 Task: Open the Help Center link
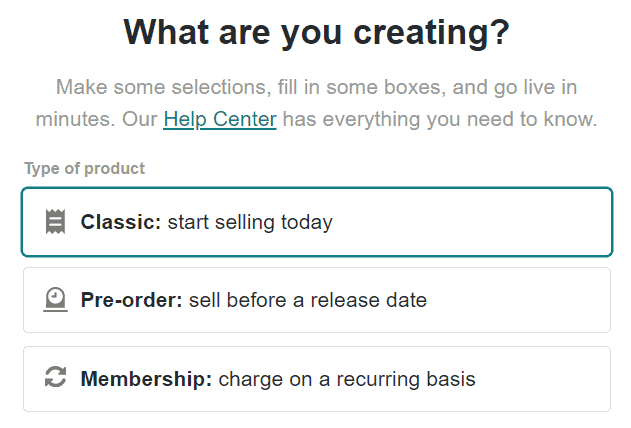(x=220, y=120)
